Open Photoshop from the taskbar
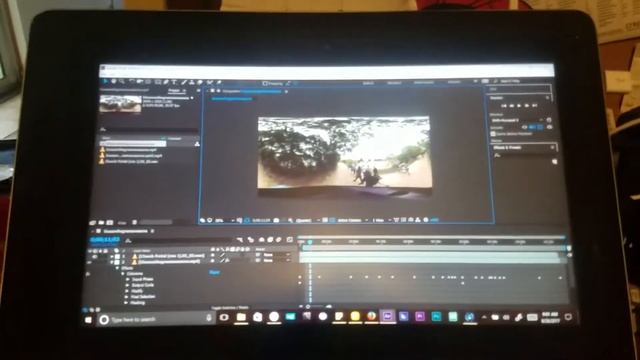640x360 pixels. coord(436,317)
